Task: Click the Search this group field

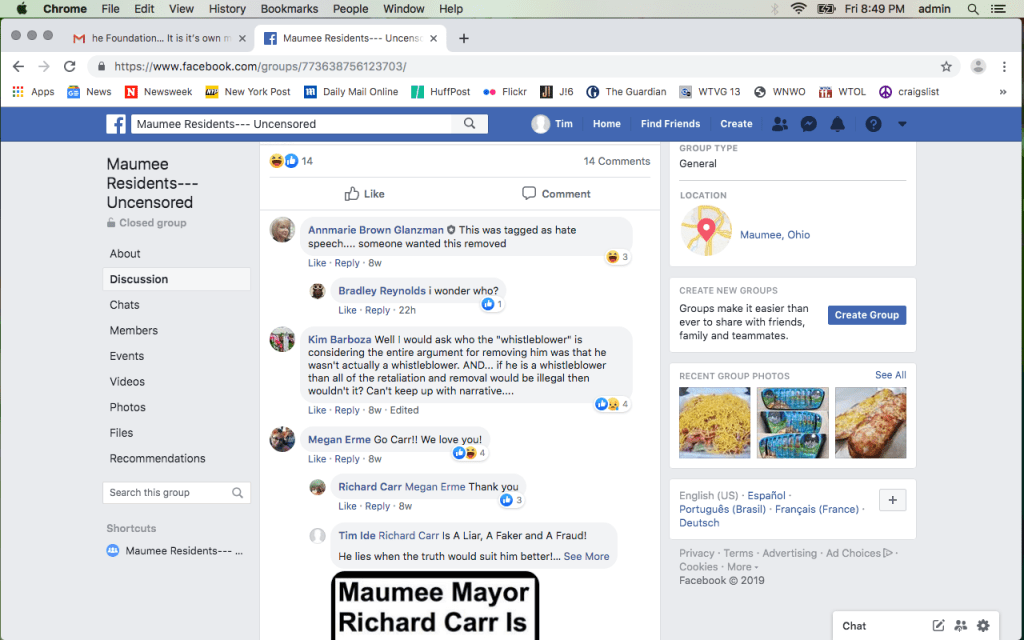Action: coord(168,493)
